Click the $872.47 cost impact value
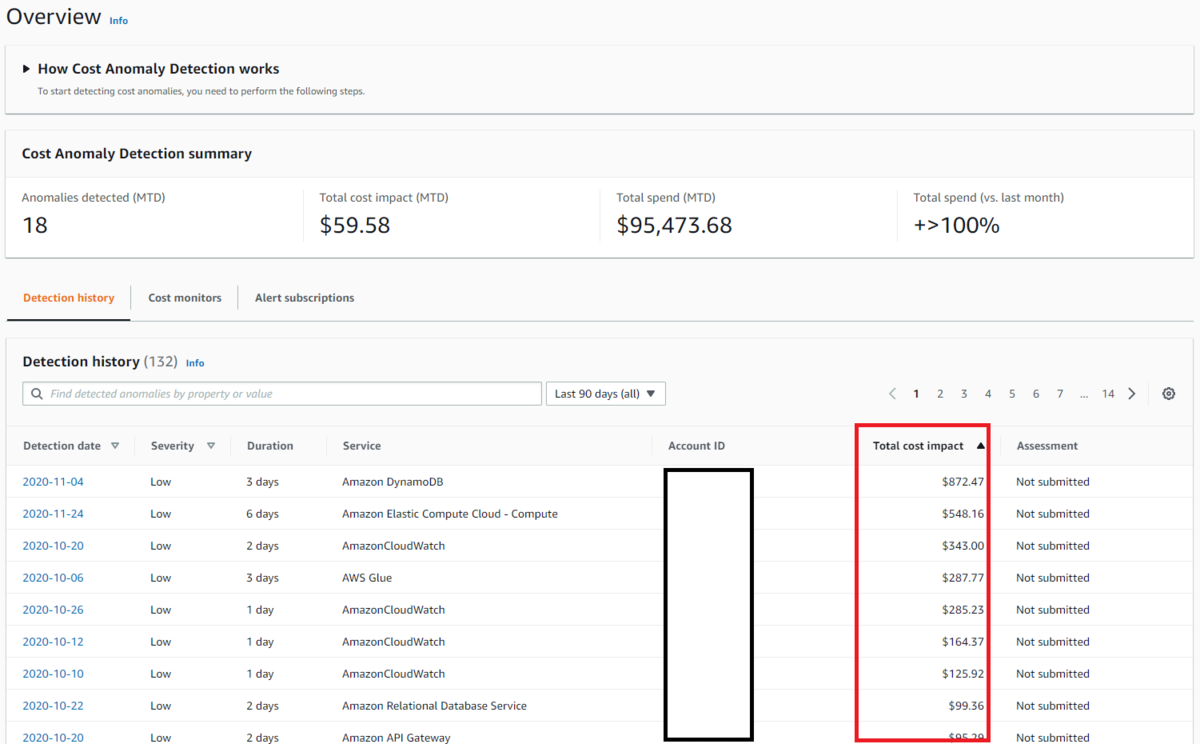Image resolution: width=1200 pixels, height=744 pixels. click(x=963, y=482)
